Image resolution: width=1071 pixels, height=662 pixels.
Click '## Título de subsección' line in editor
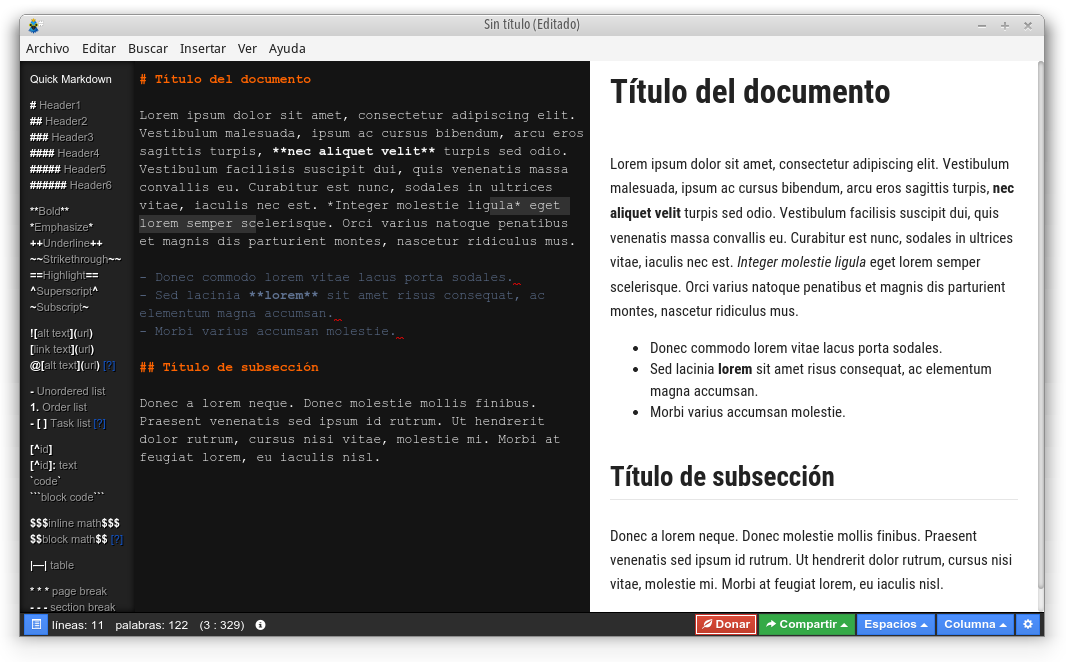(229, 368)
